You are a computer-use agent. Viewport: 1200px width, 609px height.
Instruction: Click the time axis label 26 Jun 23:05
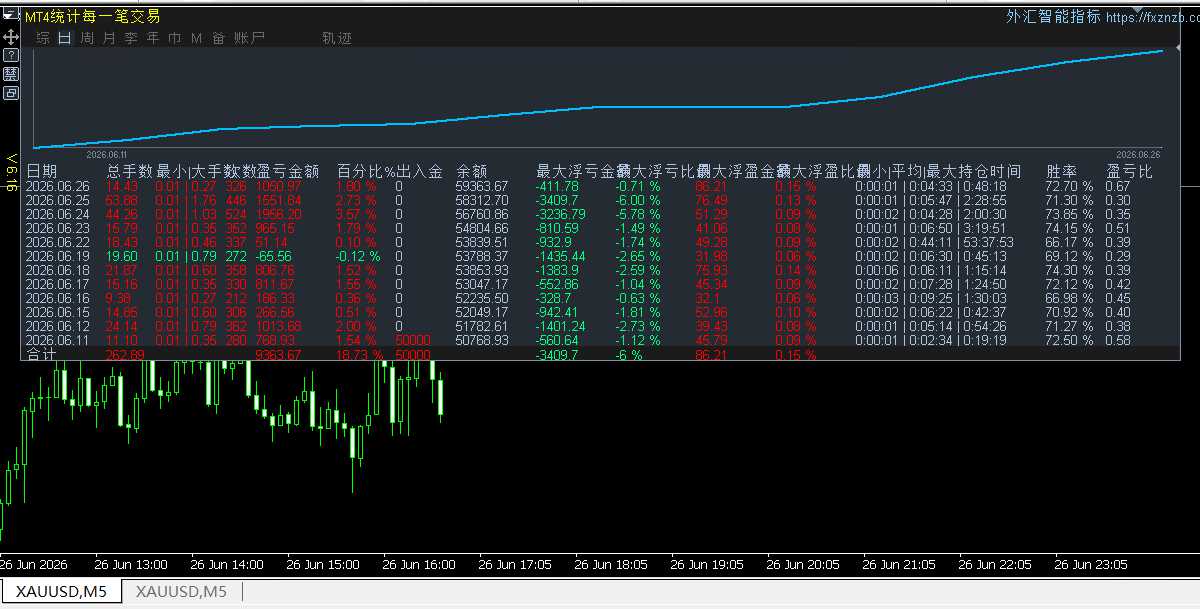pyautogui.click(x=1092, y=565)
